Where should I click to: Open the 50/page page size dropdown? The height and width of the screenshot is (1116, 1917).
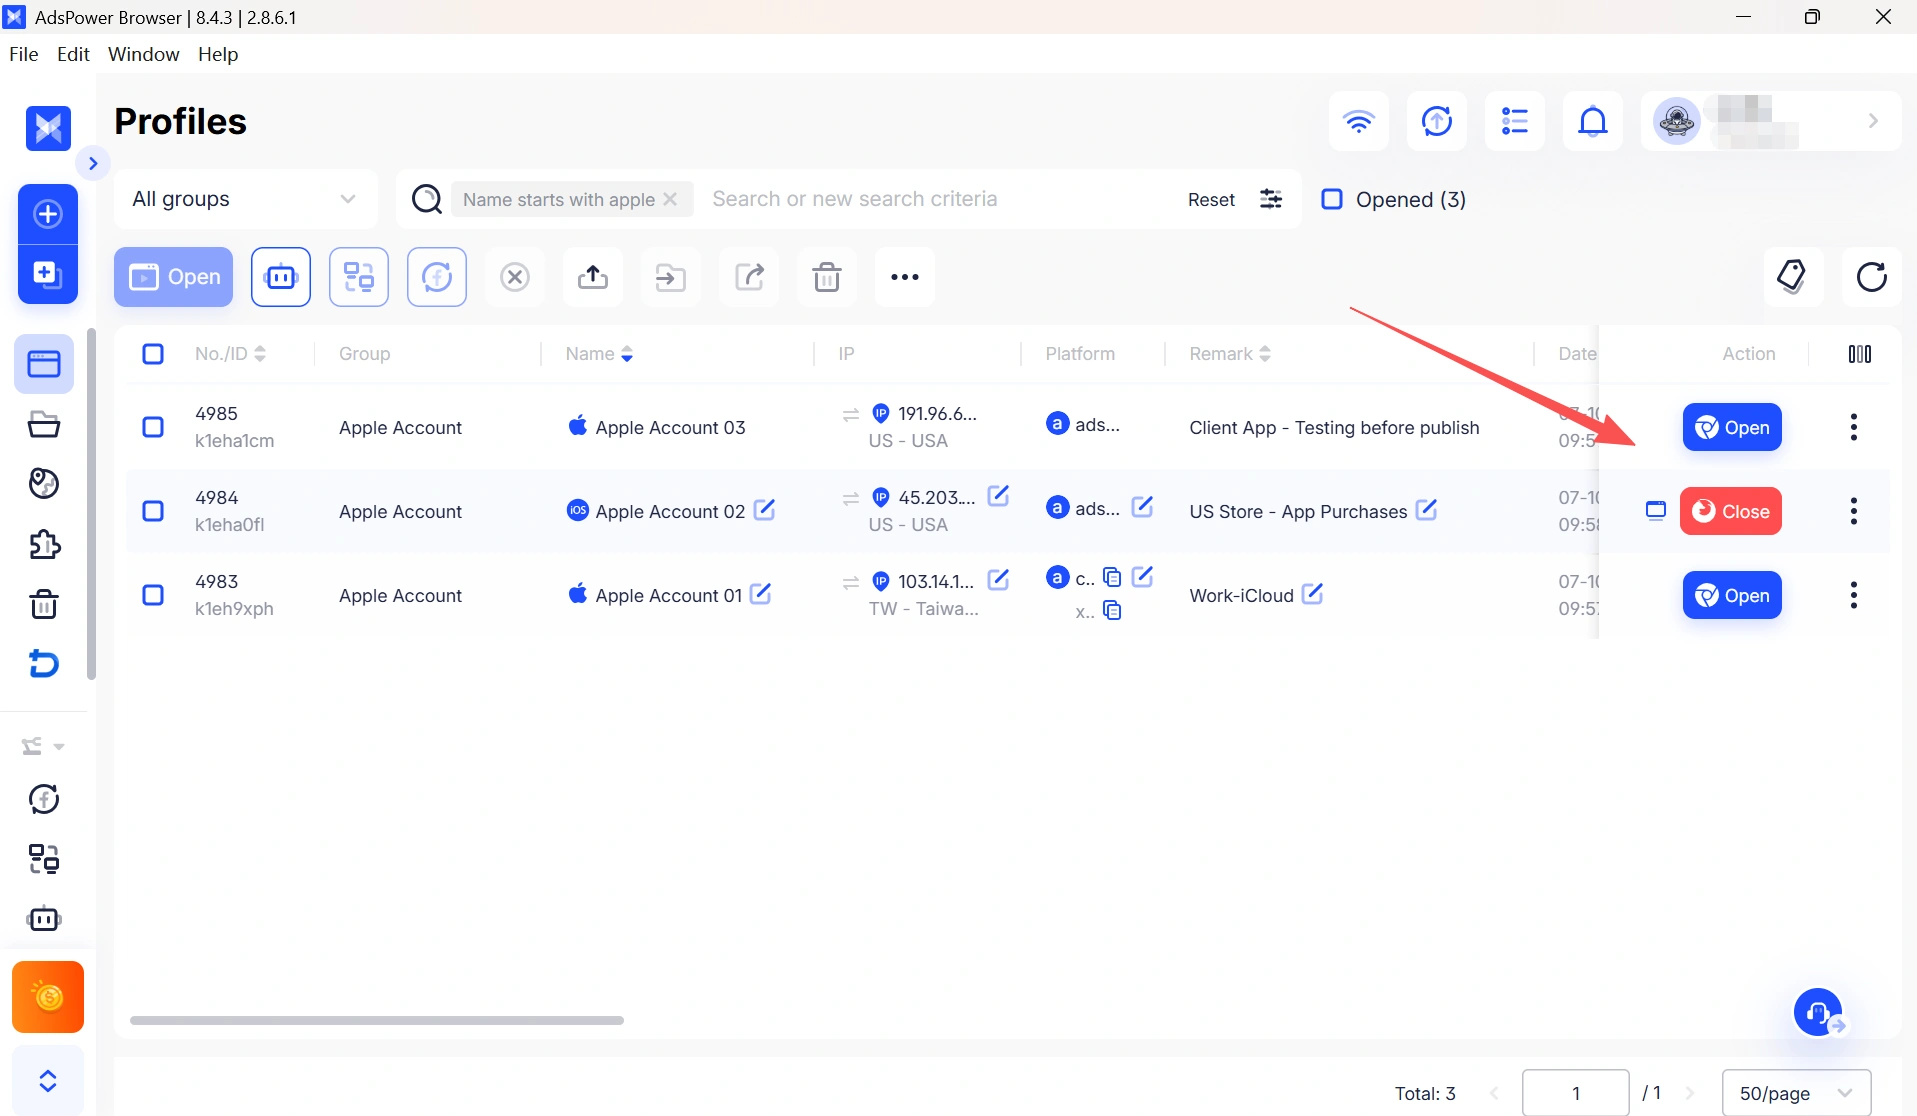[1796, 1093]
